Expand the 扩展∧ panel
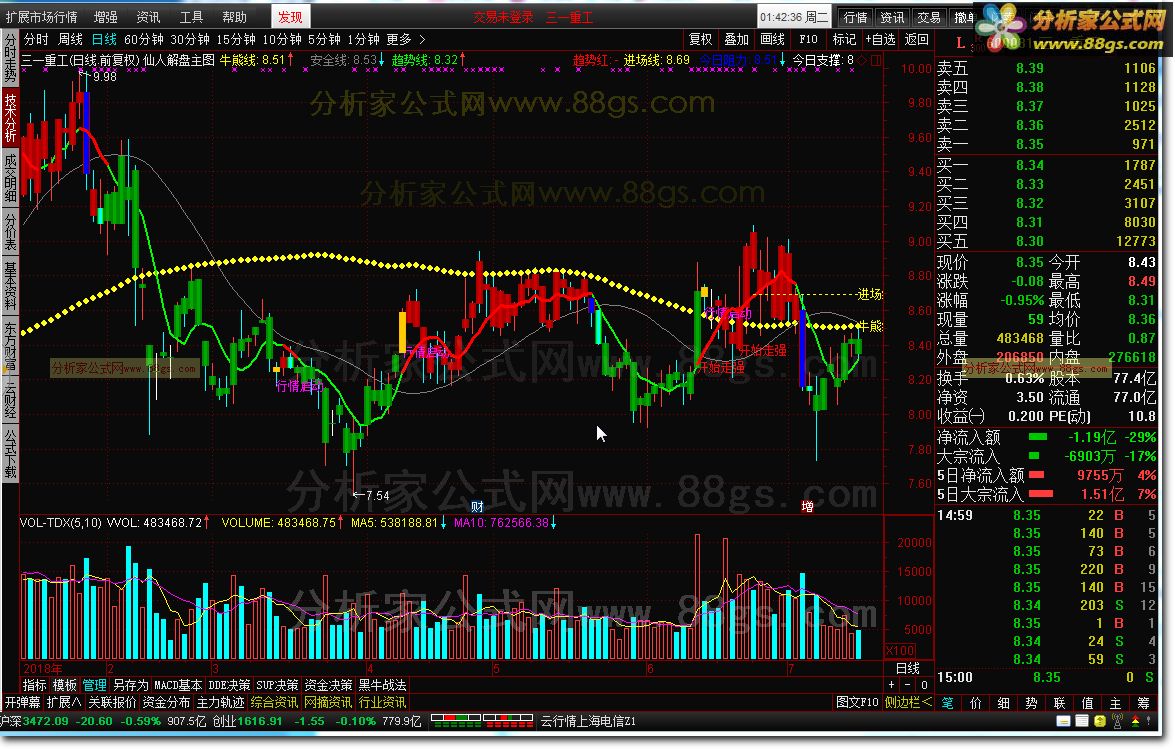This screenshot has height=749, width=1175. tap(64, 703)
